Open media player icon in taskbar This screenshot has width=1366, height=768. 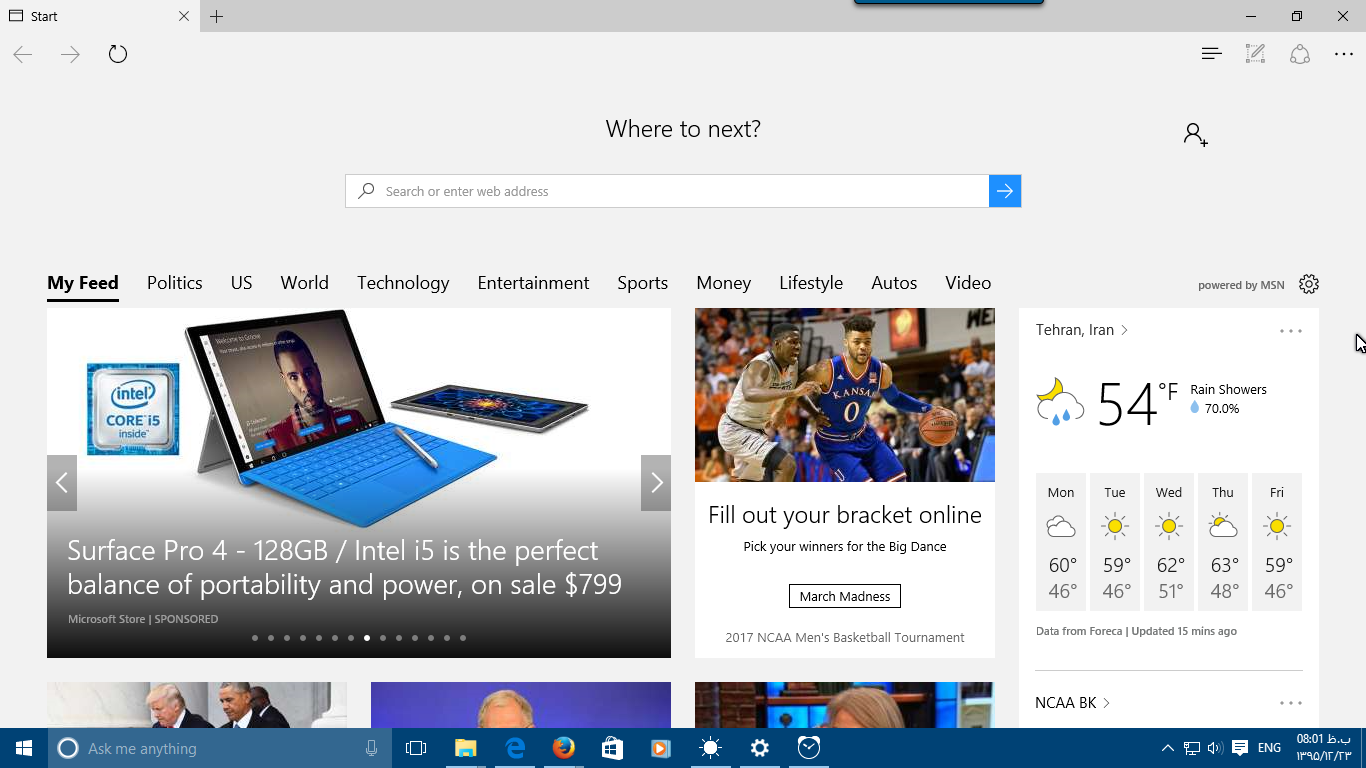661,748
